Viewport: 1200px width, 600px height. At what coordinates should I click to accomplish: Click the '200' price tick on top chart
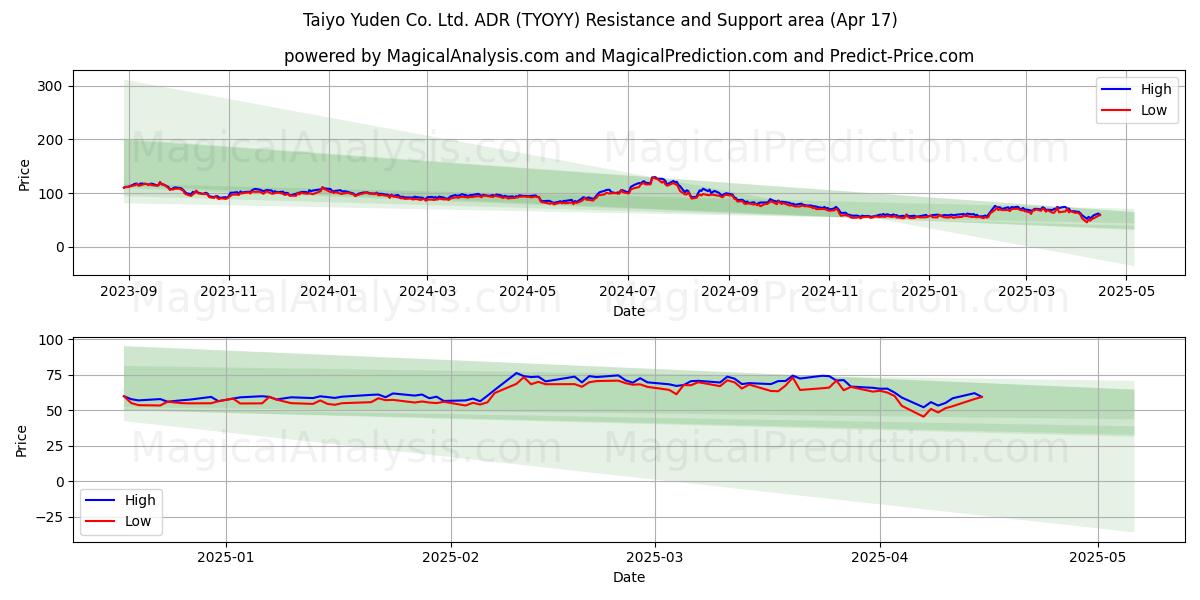52,140
